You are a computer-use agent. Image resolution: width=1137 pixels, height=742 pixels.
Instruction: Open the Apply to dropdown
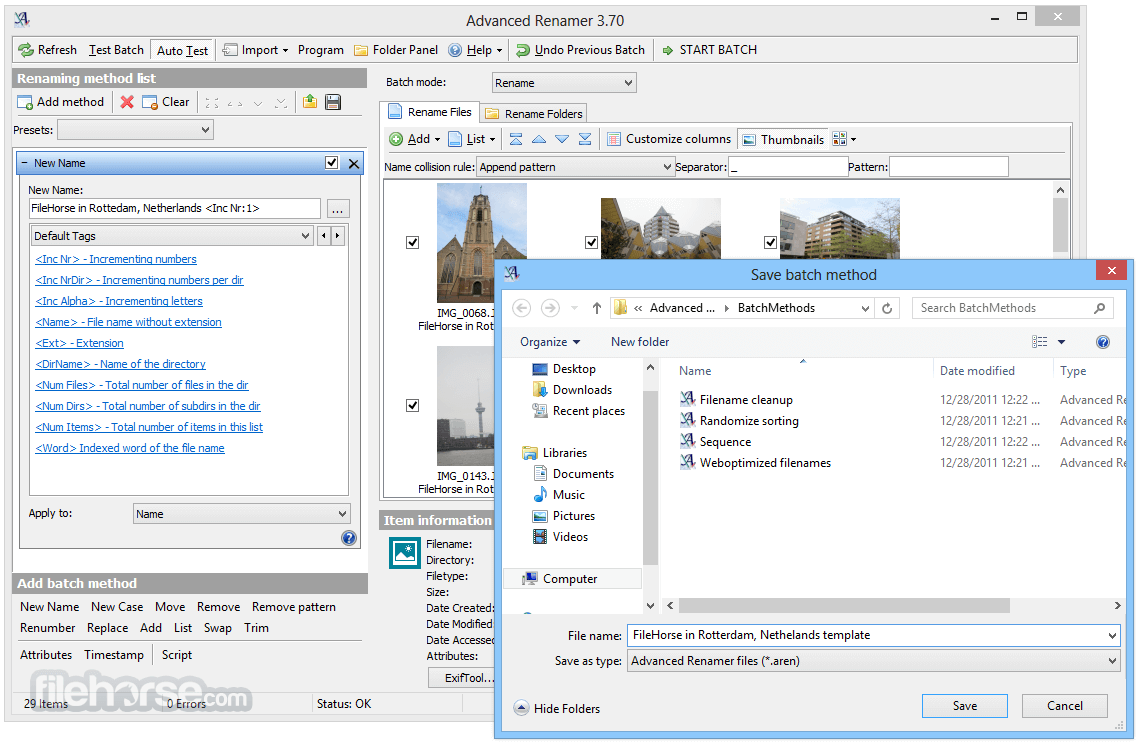coord(242,514)
